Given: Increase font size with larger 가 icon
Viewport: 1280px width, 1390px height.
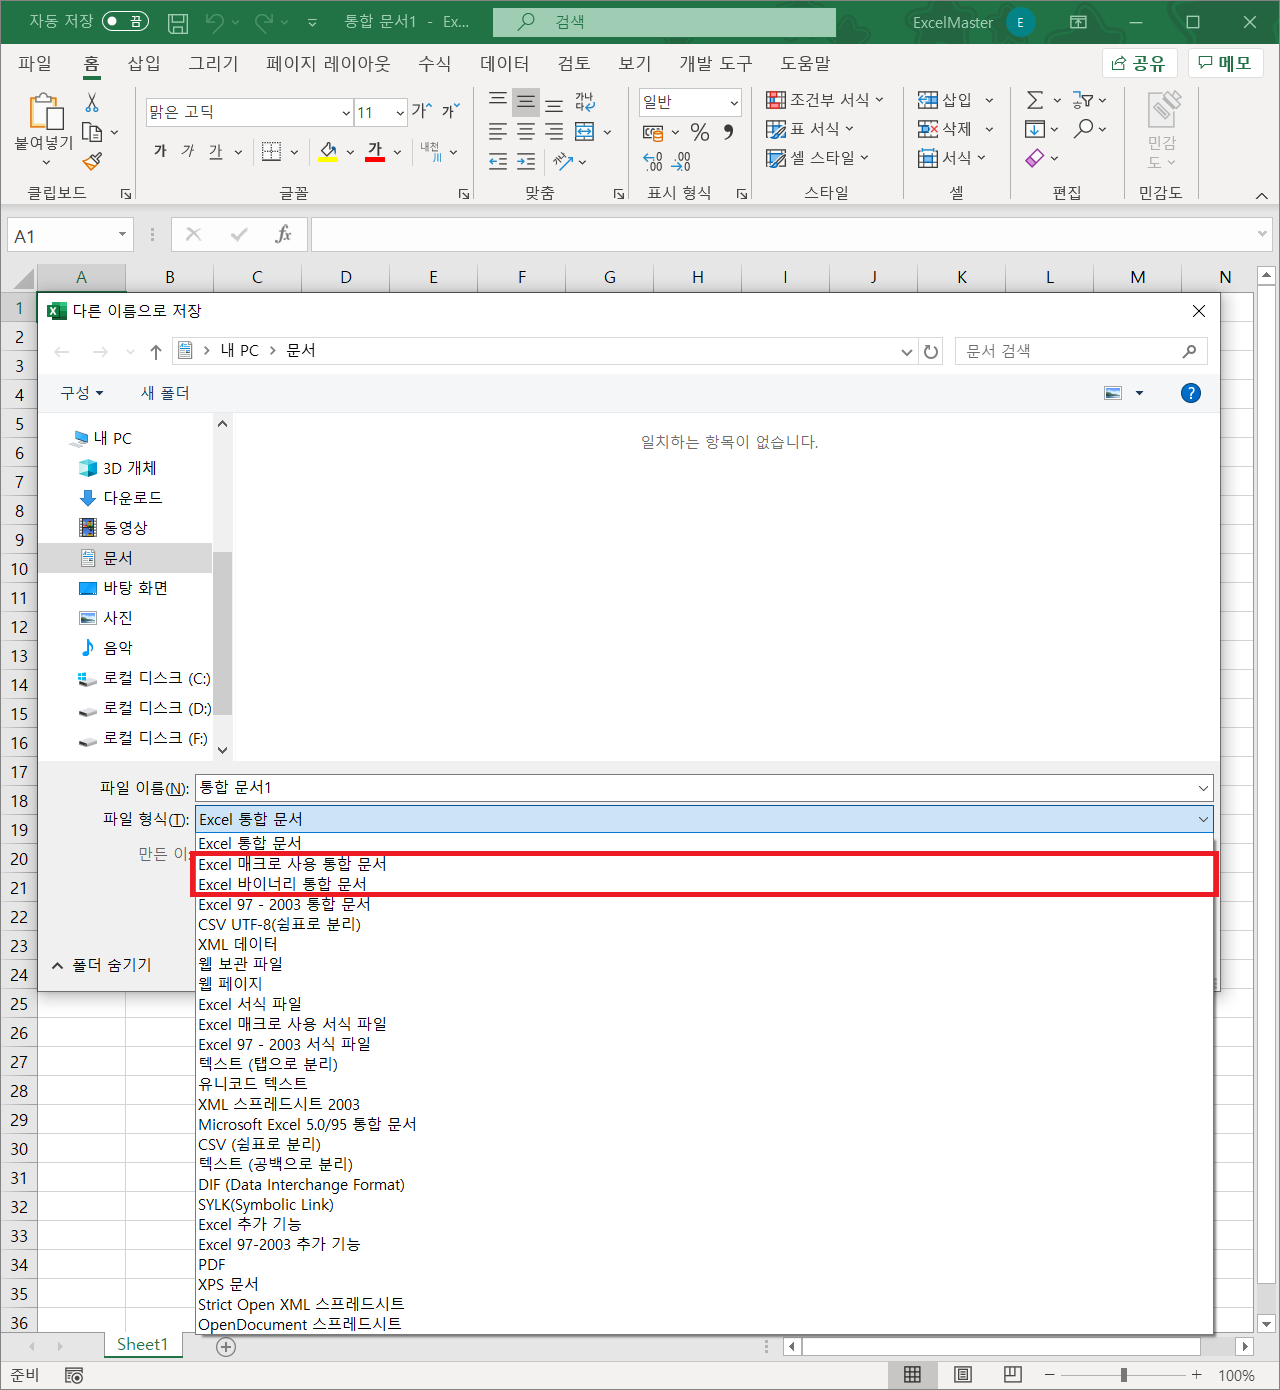Looking at the screenshot, I should 422,111.
